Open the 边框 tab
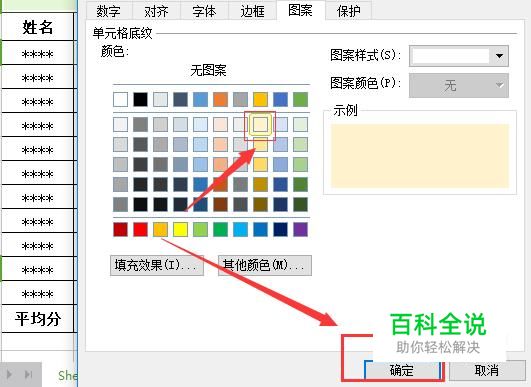This screenshot has height=387, width=531. (x=252, y=11)
